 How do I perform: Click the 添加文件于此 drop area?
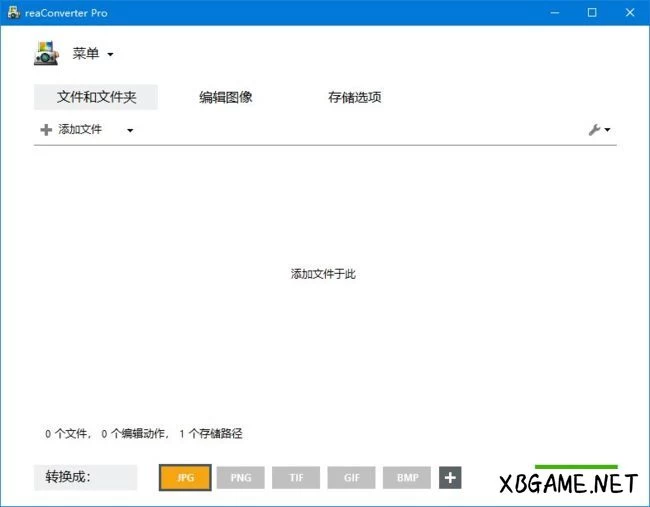click(323, 274)
